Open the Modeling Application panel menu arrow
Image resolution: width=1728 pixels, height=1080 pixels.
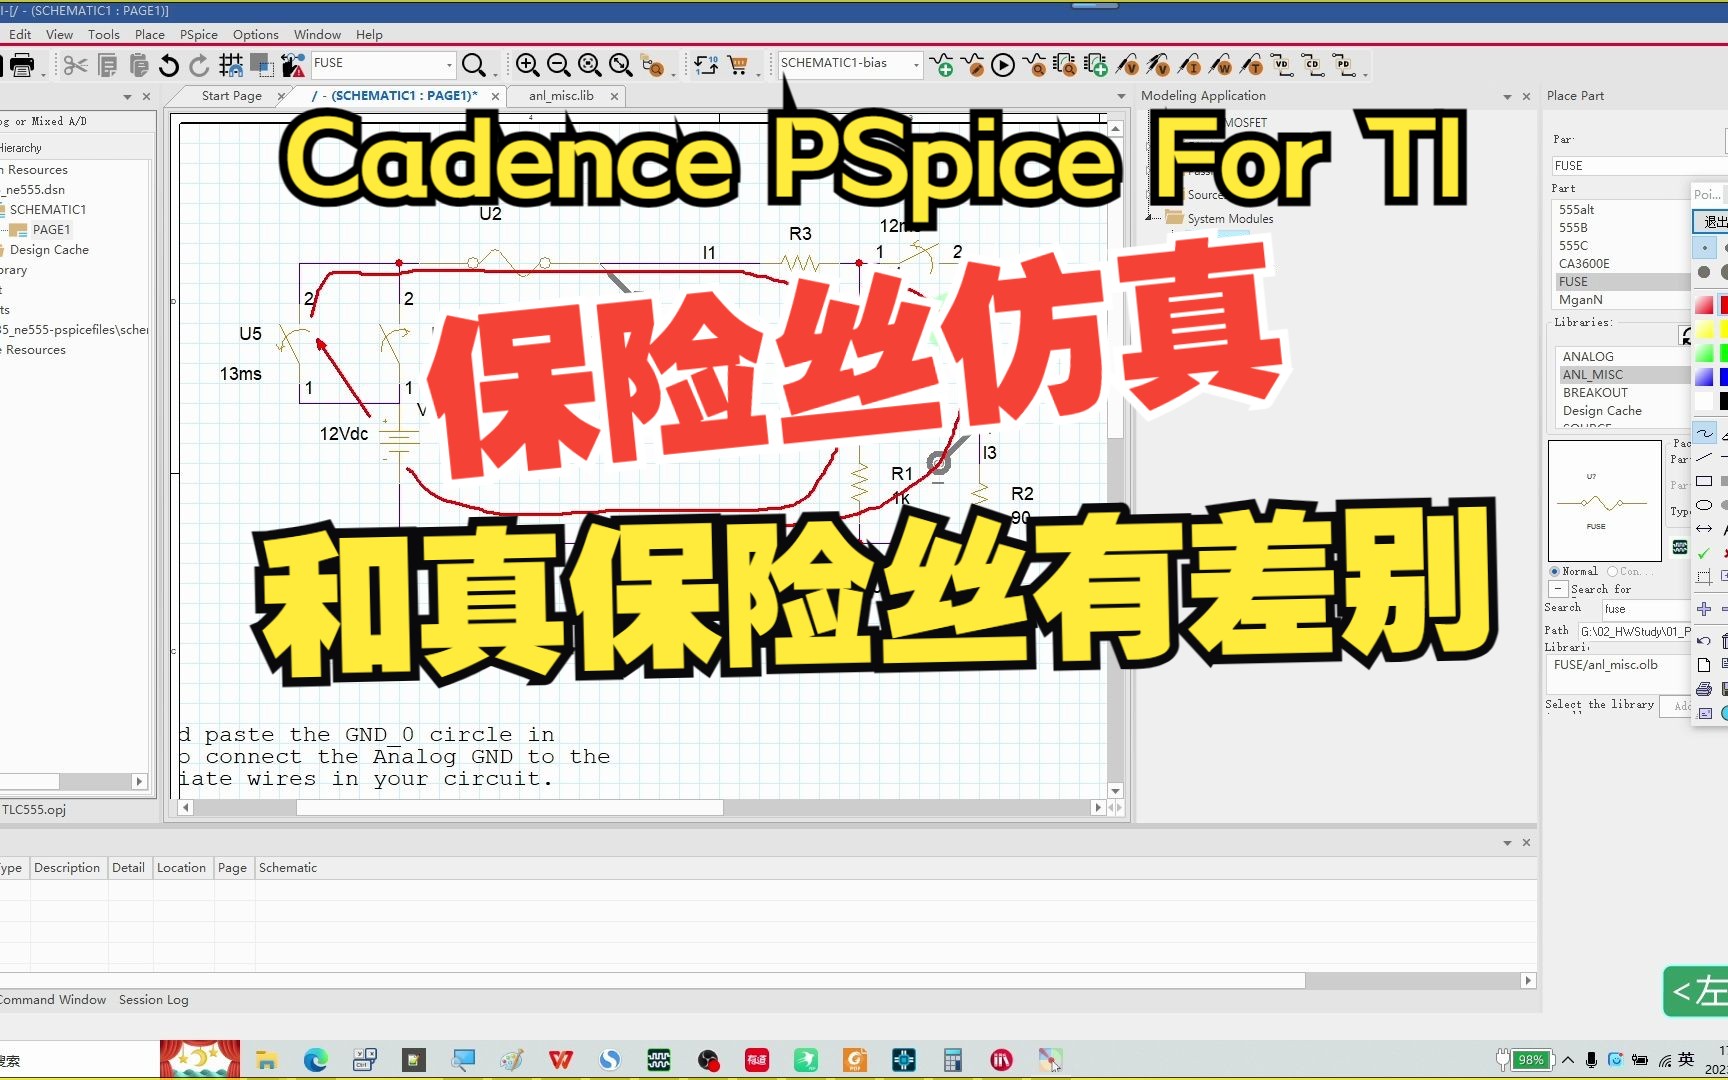click(x=1507, y=97)
